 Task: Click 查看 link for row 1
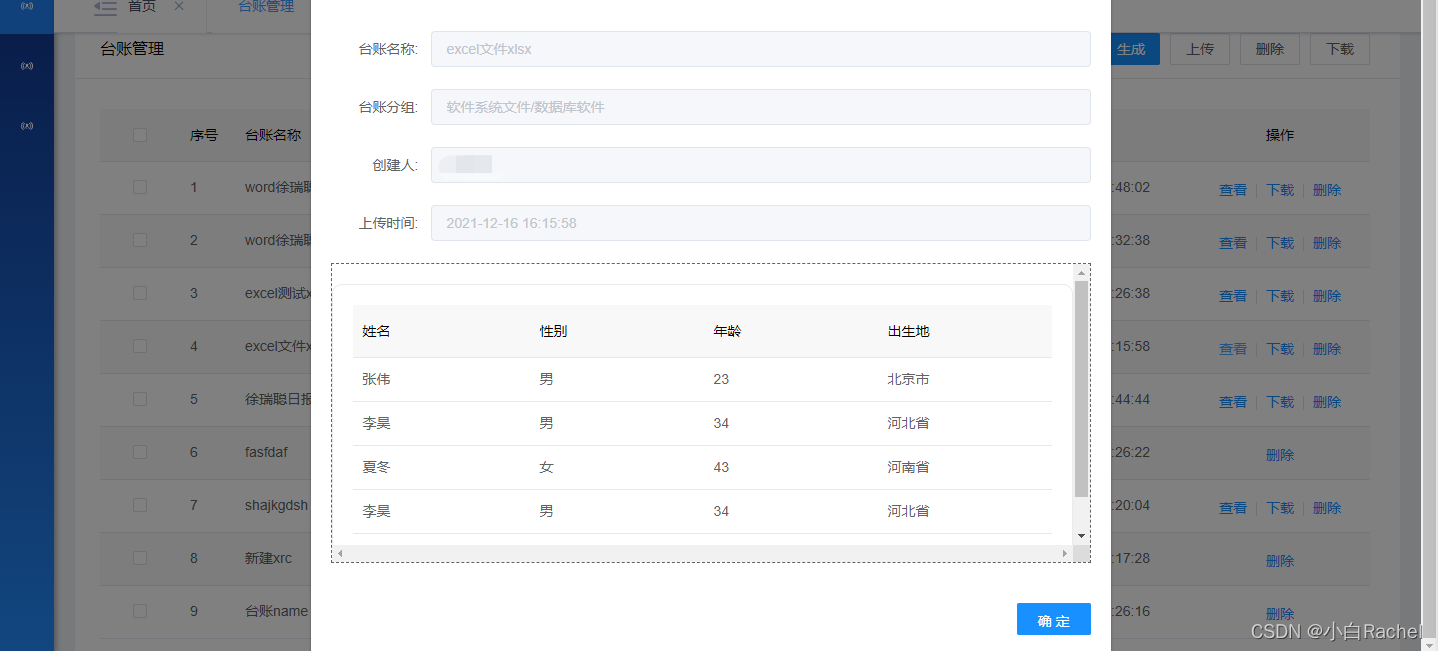tap(1232, 190)
